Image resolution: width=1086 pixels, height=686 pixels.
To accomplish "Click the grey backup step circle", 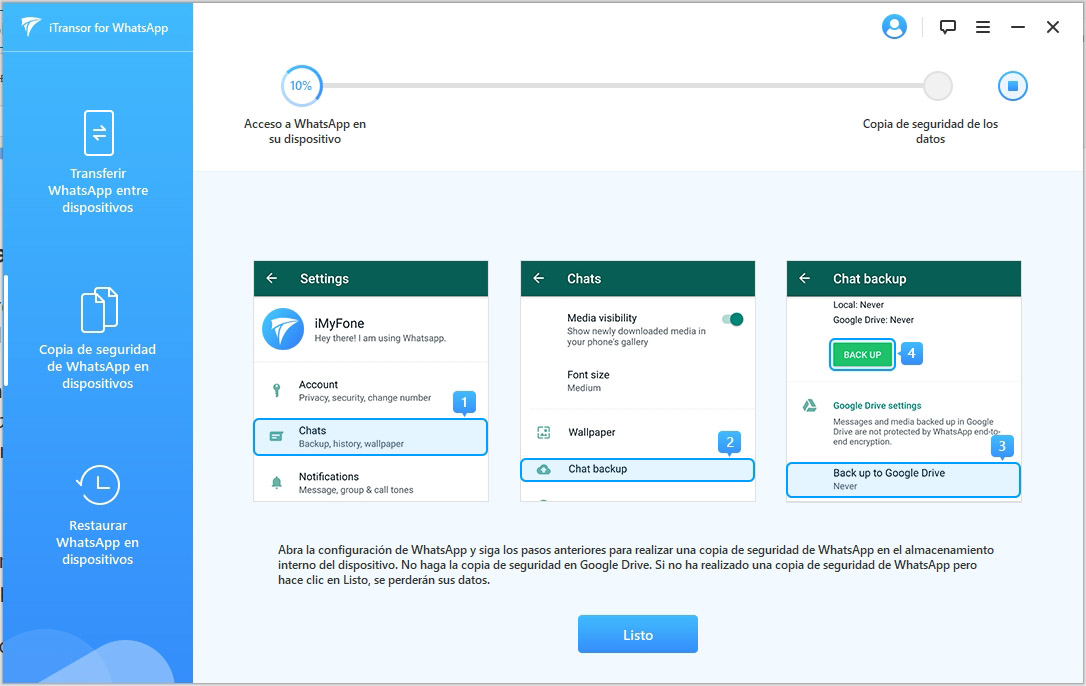I will [938, 86].
